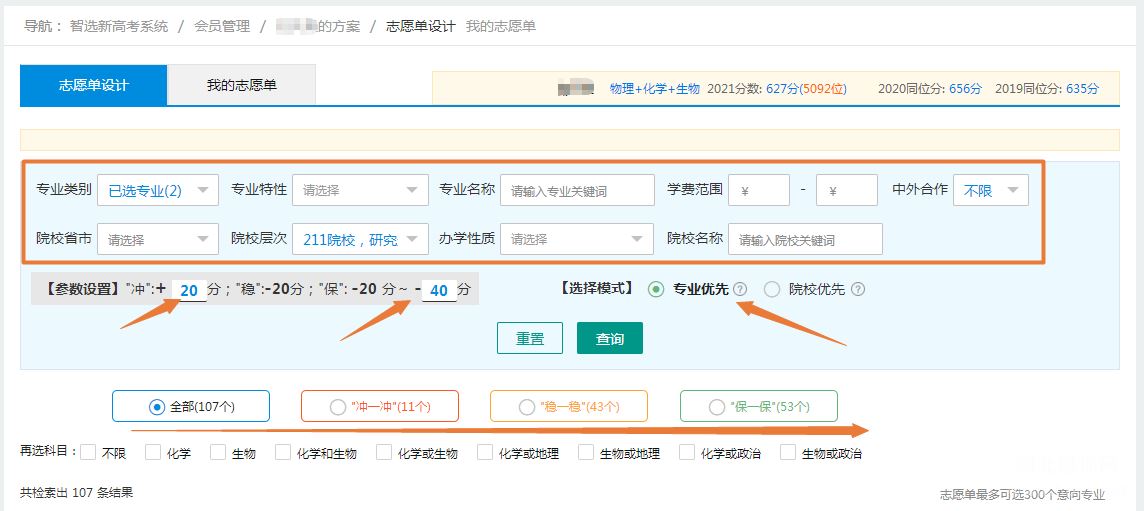Screen dimensions: 1144x511
Task: Expand the 院校层次 dropdown
Action: (360, 239)
